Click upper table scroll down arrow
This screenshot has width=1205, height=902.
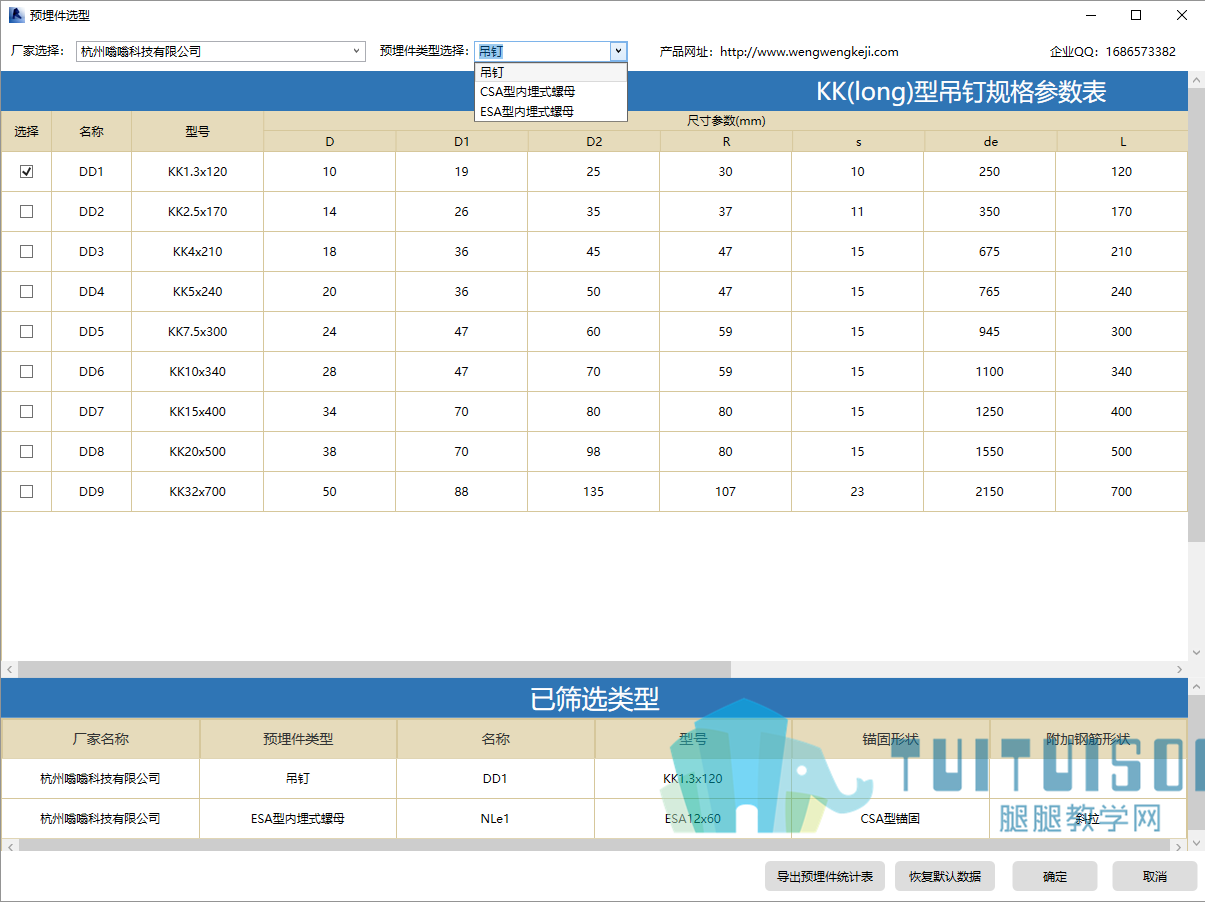coord(1196,653)
